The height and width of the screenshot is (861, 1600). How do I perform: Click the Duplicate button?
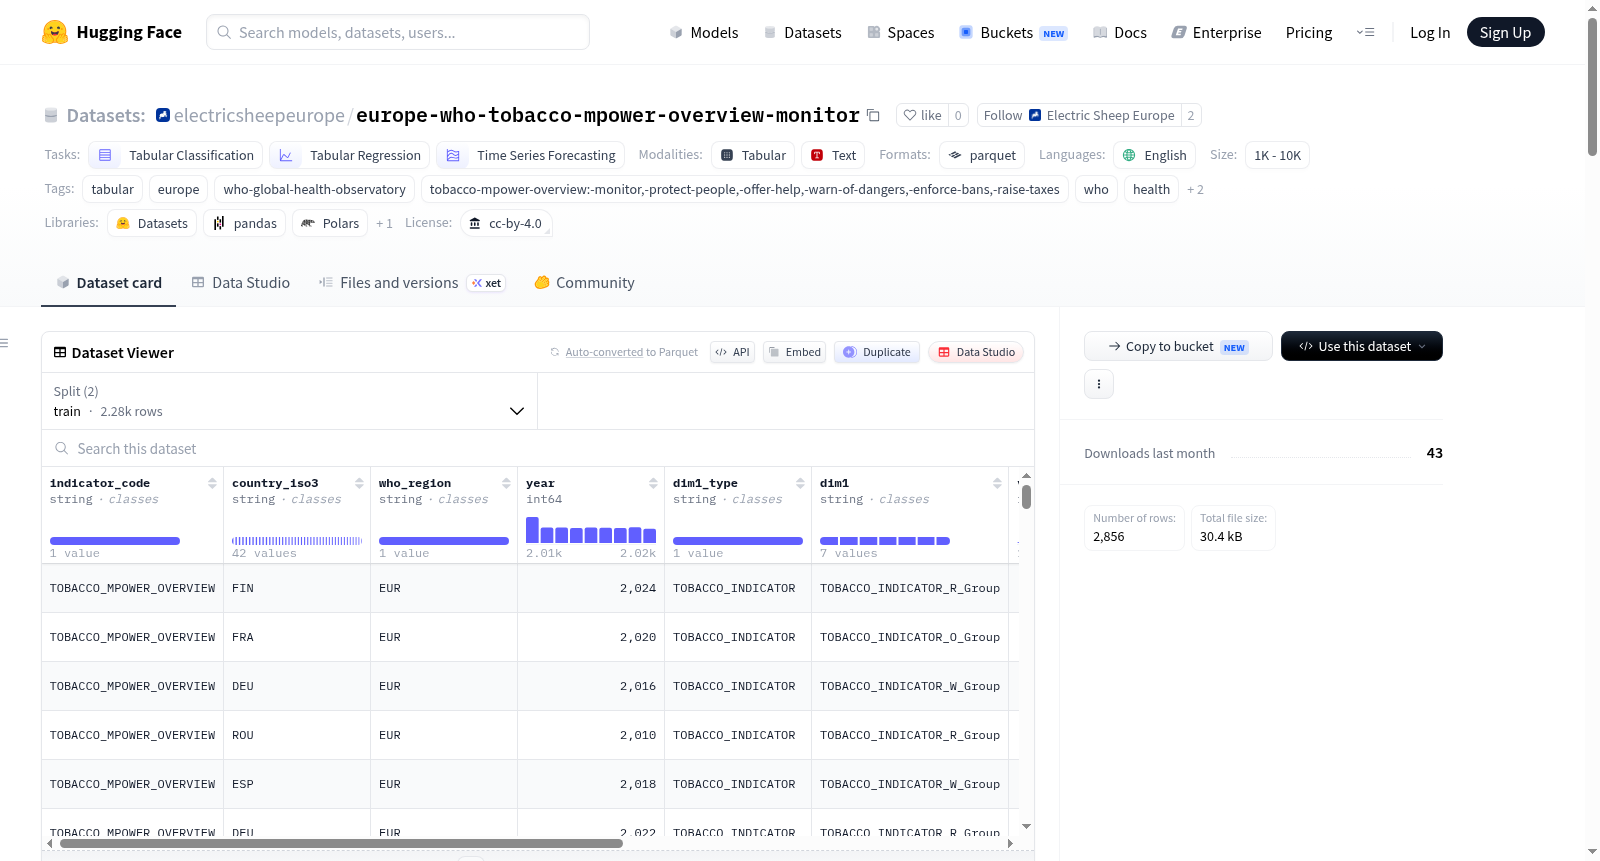point(877,352)
